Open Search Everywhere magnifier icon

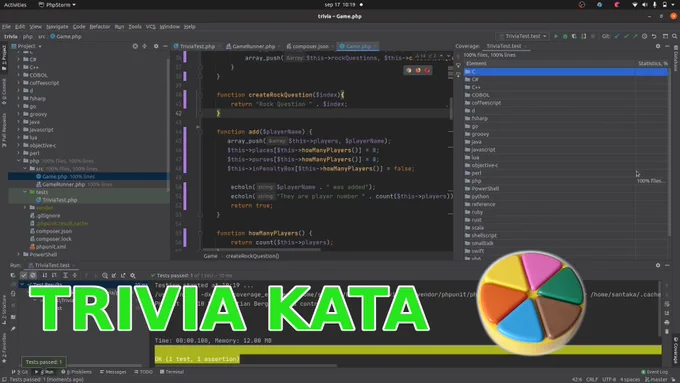pyautogui.click(x=674, y=36)
